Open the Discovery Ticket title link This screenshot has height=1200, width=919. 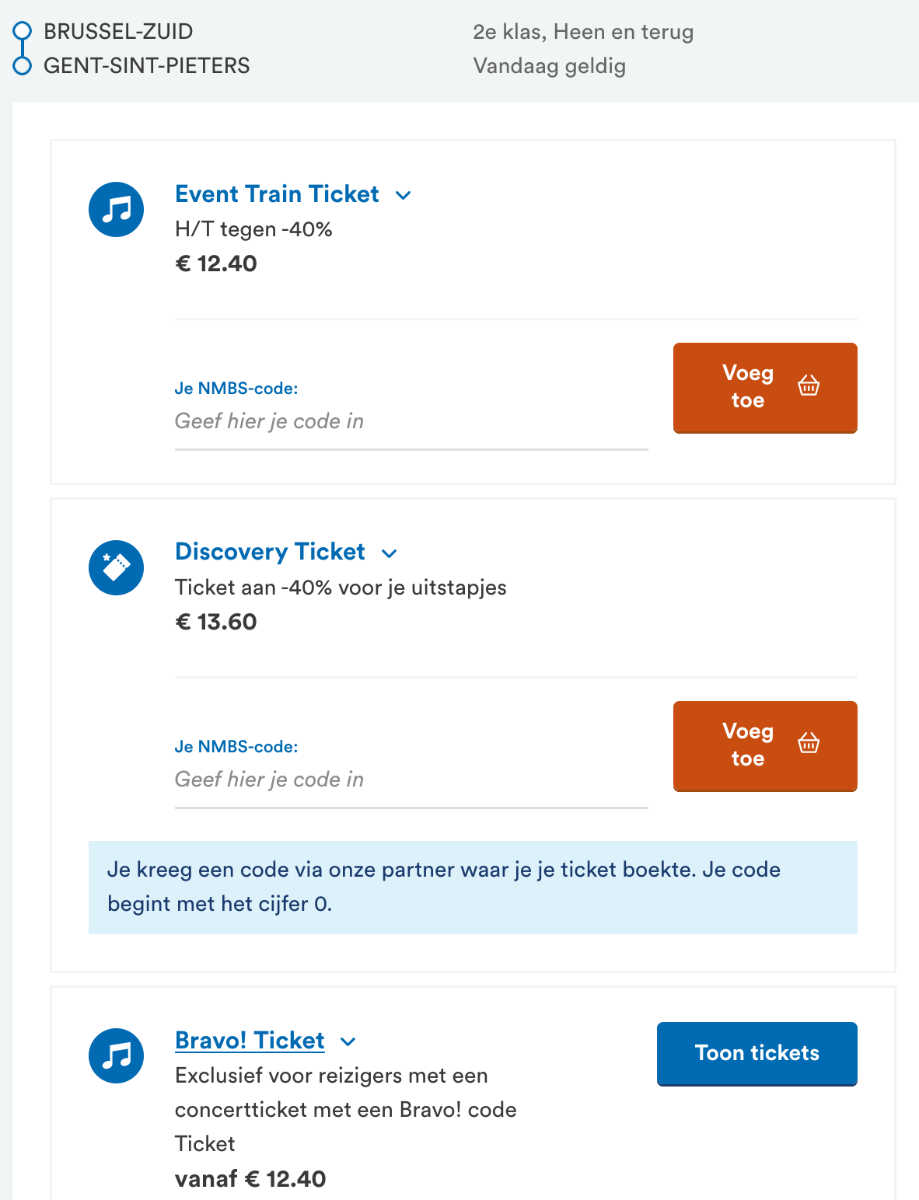[x=270, y=552]
